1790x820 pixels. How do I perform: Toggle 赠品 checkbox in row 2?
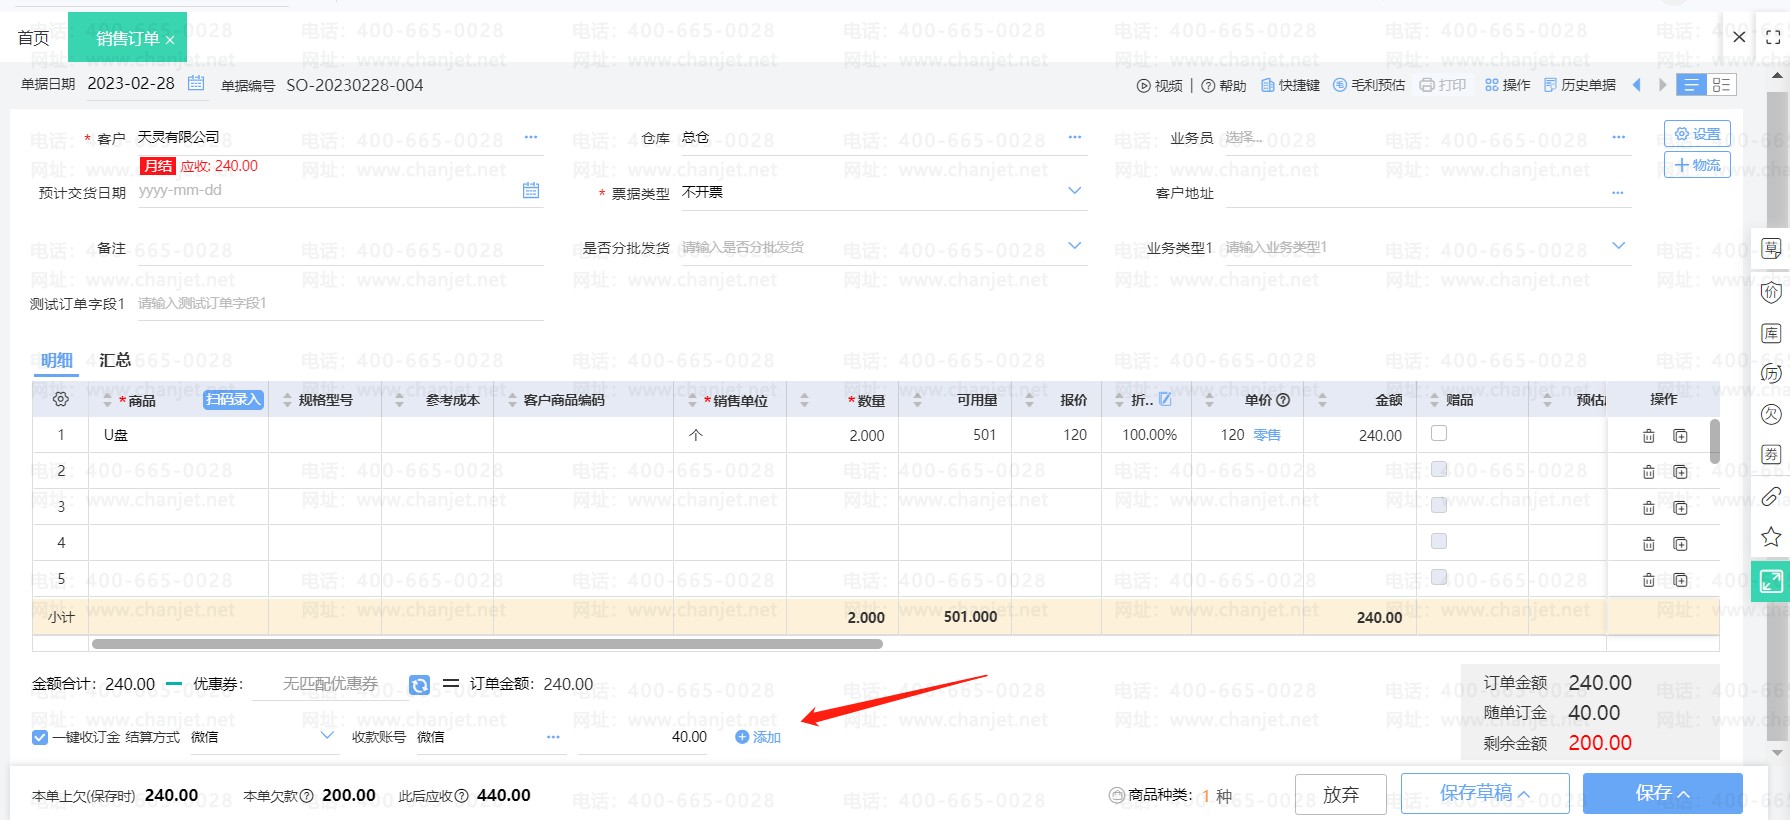(x=1439, y=469)
